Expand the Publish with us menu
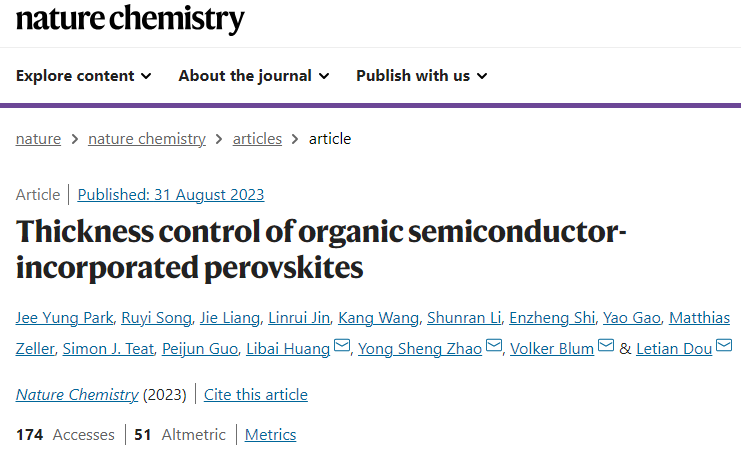 click(x=422, y=76)
